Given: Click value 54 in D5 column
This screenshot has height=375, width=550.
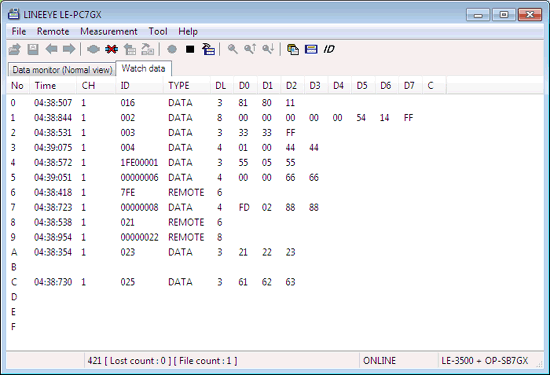Looking at the screenshot, I should click(x=361, y=118).
